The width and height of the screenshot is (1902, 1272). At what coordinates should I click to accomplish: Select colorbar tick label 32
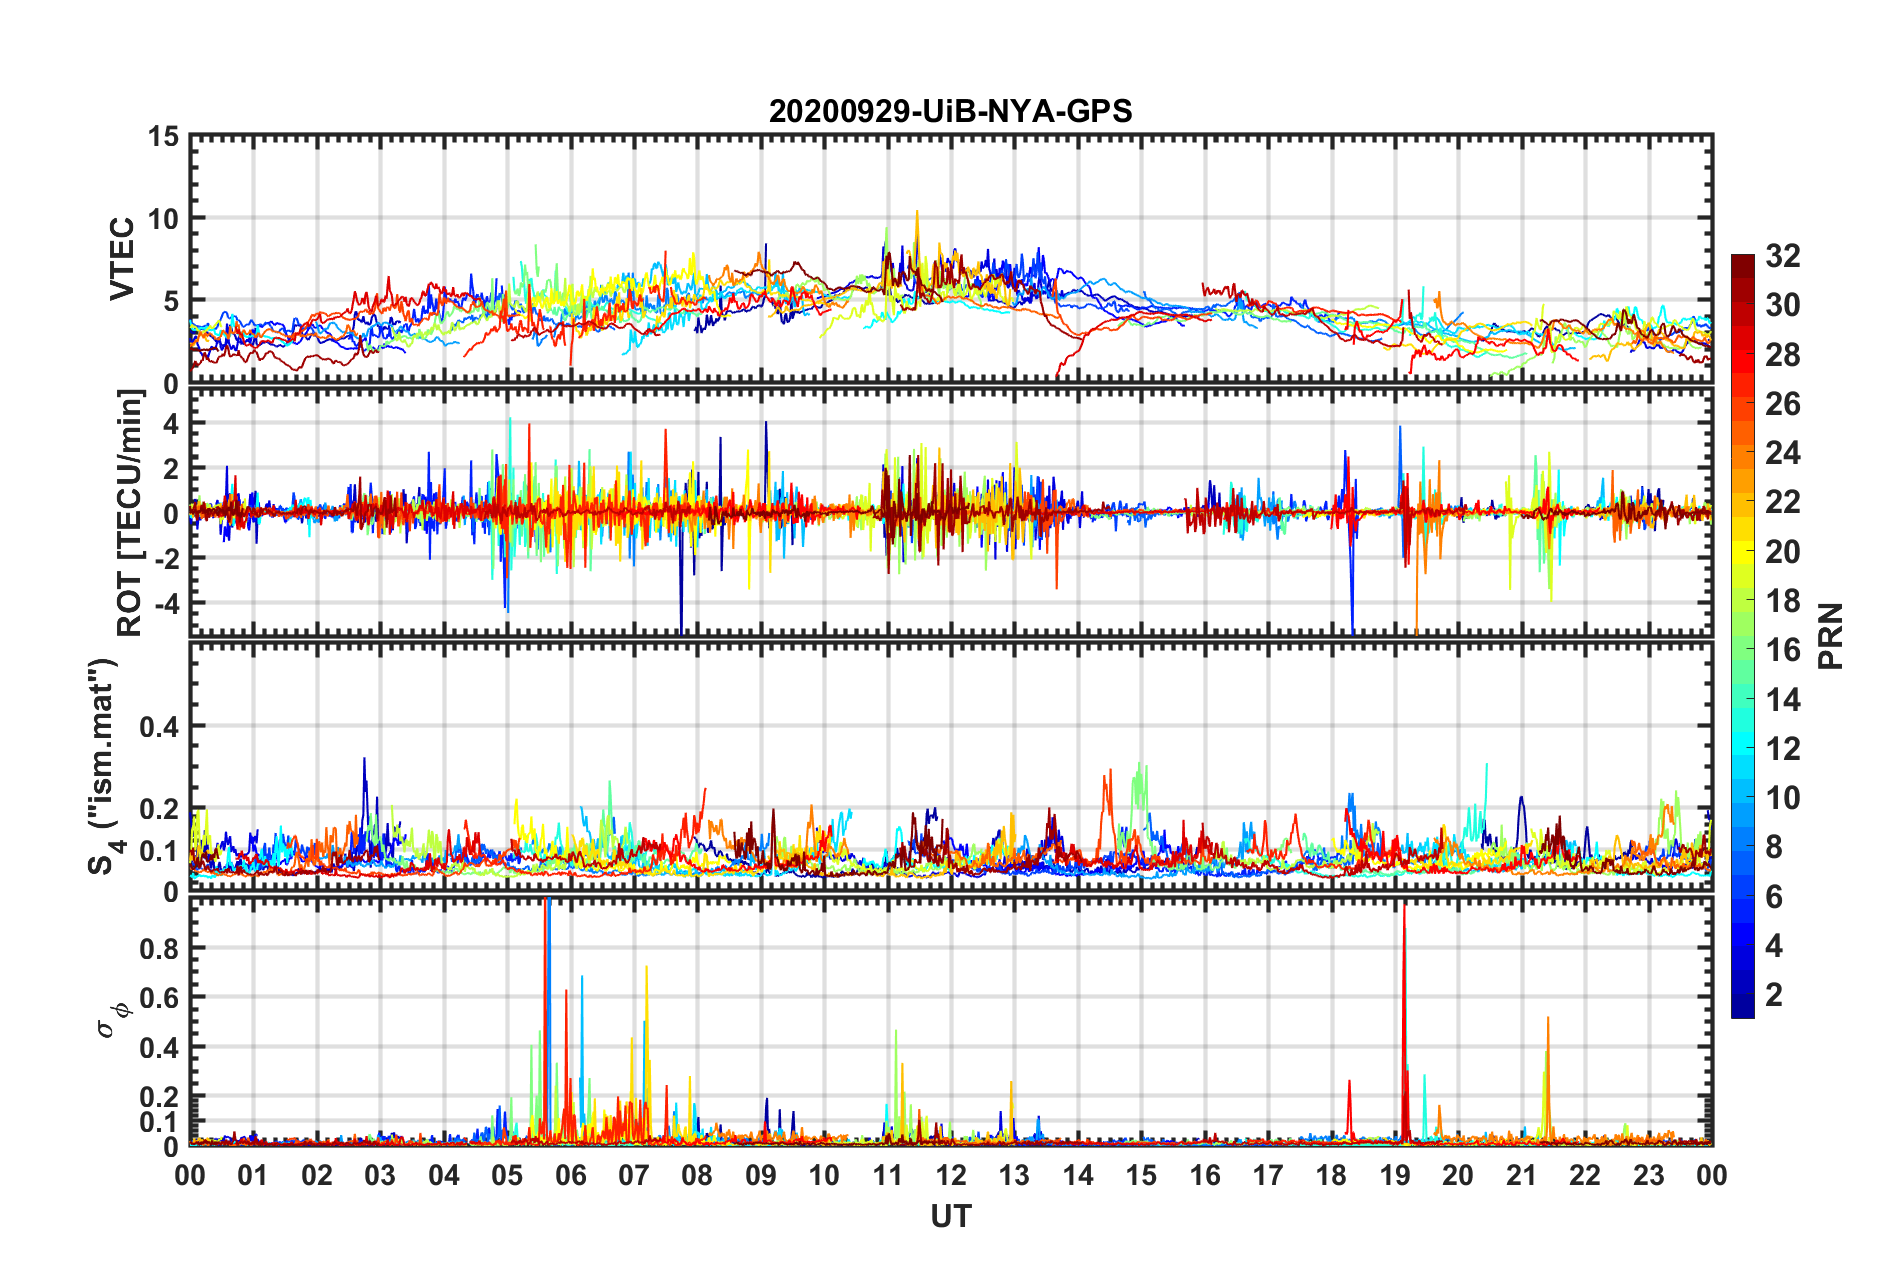(1782, 256)
